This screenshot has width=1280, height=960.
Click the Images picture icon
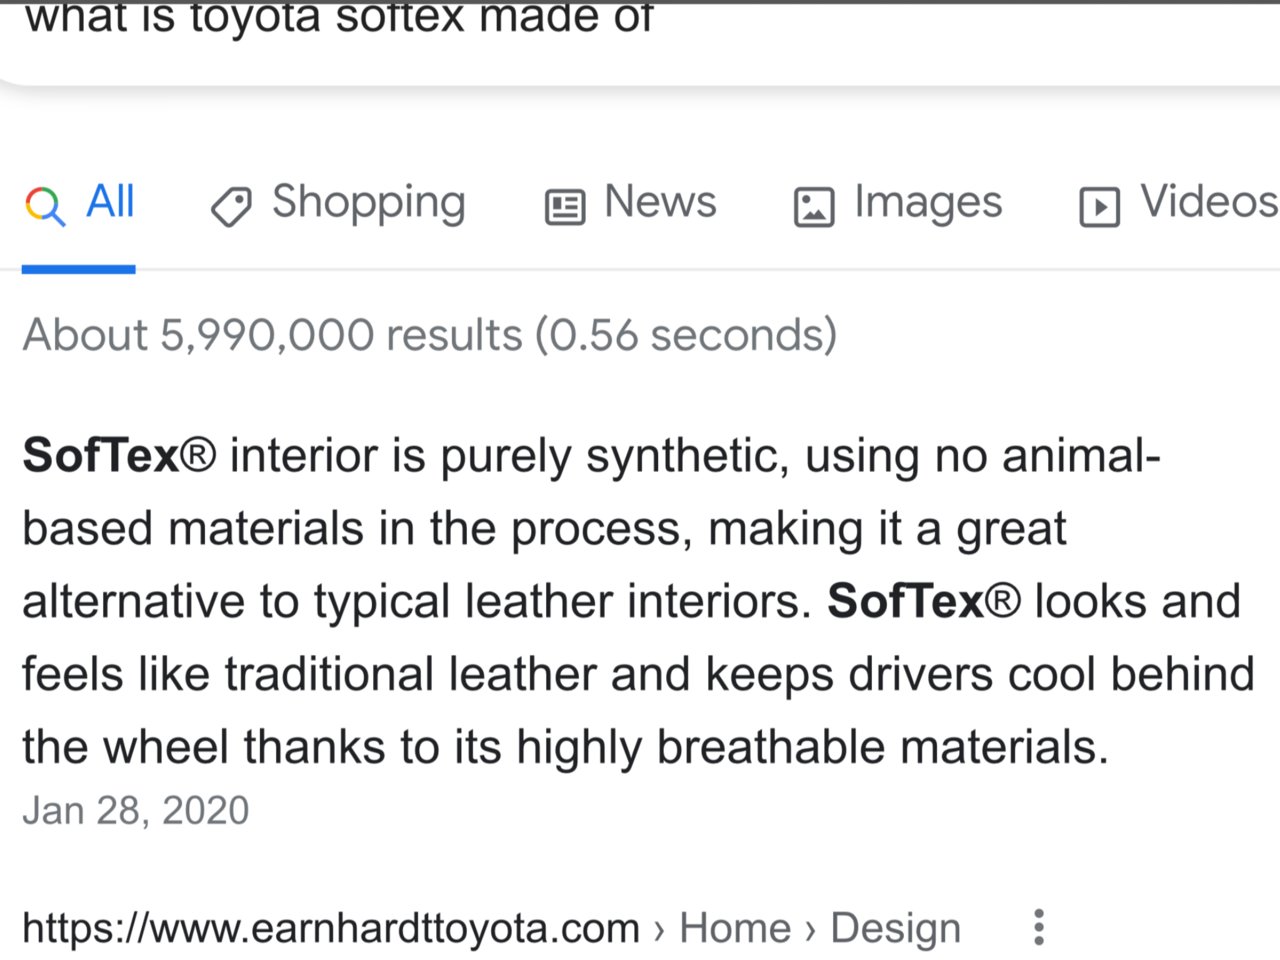click(814, 207)
